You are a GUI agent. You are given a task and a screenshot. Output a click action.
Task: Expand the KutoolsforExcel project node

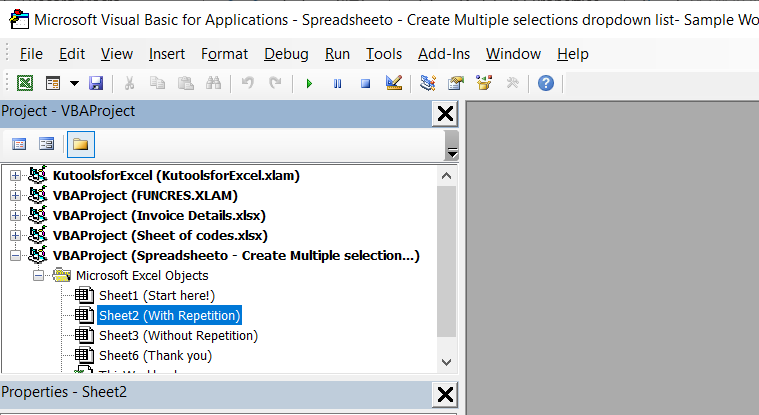[x=15, y=176]
